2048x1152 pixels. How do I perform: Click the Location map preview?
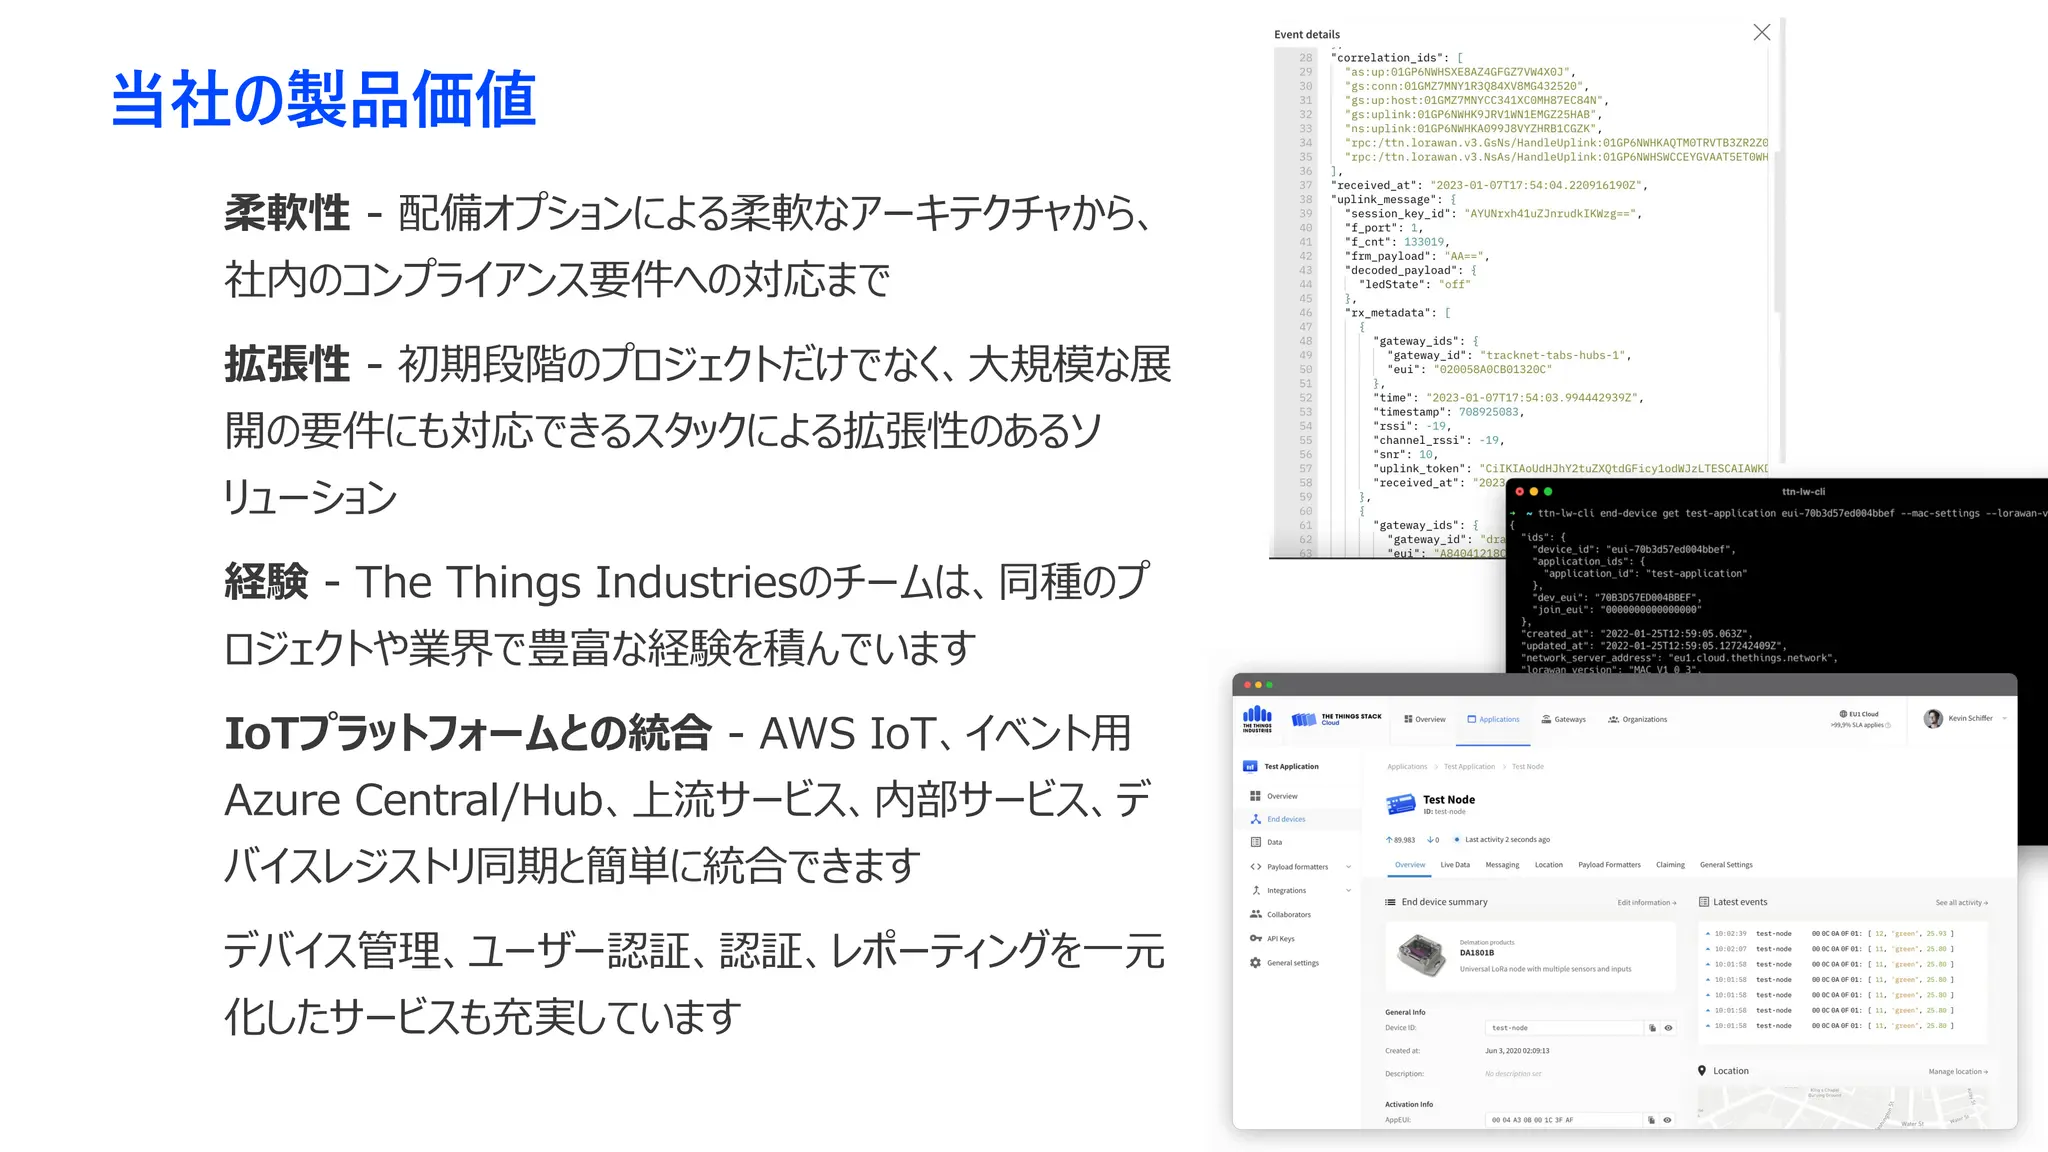(1842, 1107)
